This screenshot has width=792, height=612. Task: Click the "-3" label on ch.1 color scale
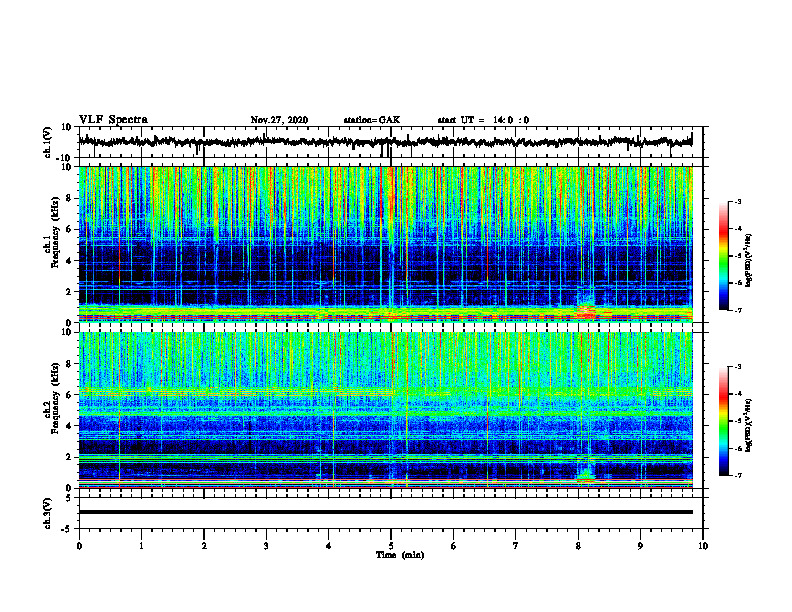click(737, 201)
